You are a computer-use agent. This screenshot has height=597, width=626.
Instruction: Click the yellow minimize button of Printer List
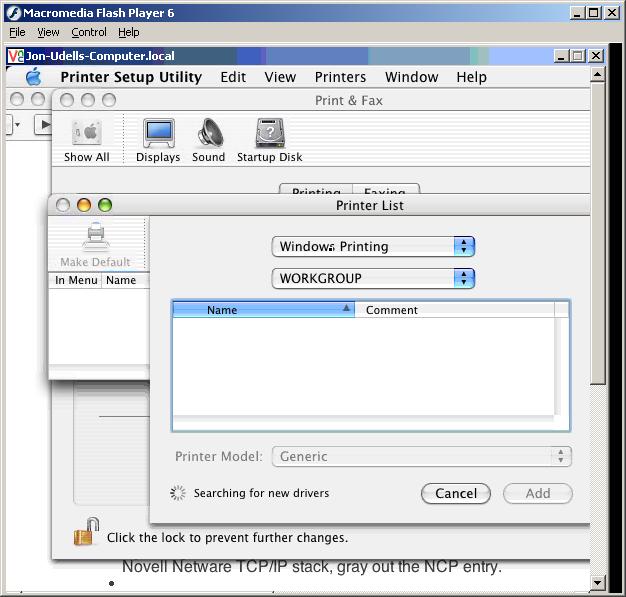pyautogui.click(x=84, y=205)
